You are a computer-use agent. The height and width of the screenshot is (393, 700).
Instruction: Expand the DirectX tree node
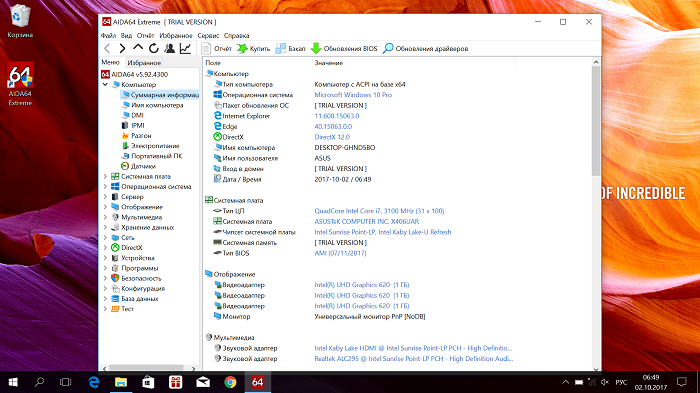tap(105, 248)
